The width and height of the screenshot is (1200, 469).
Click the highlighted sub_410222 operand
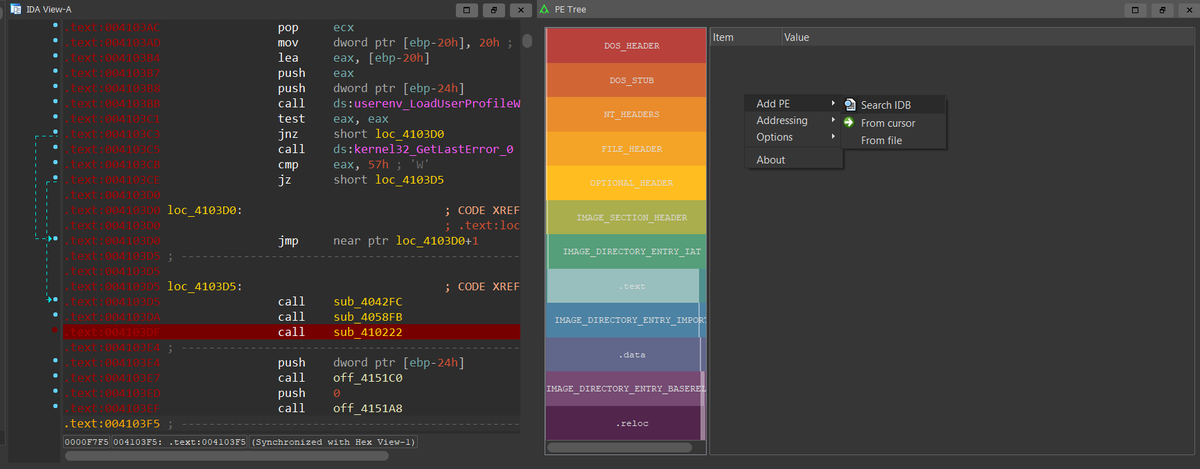(x=368, y=331)
